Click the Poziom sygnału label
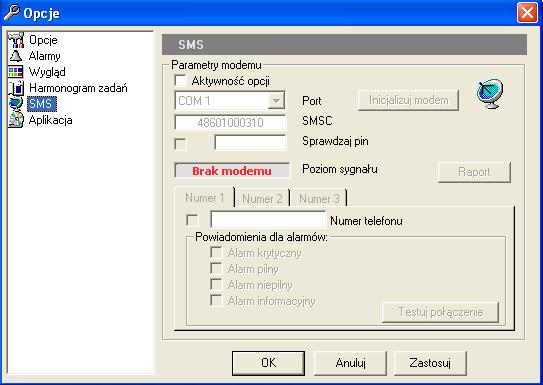The width and height of the screenshot is (543, 385). pos(340,169)
